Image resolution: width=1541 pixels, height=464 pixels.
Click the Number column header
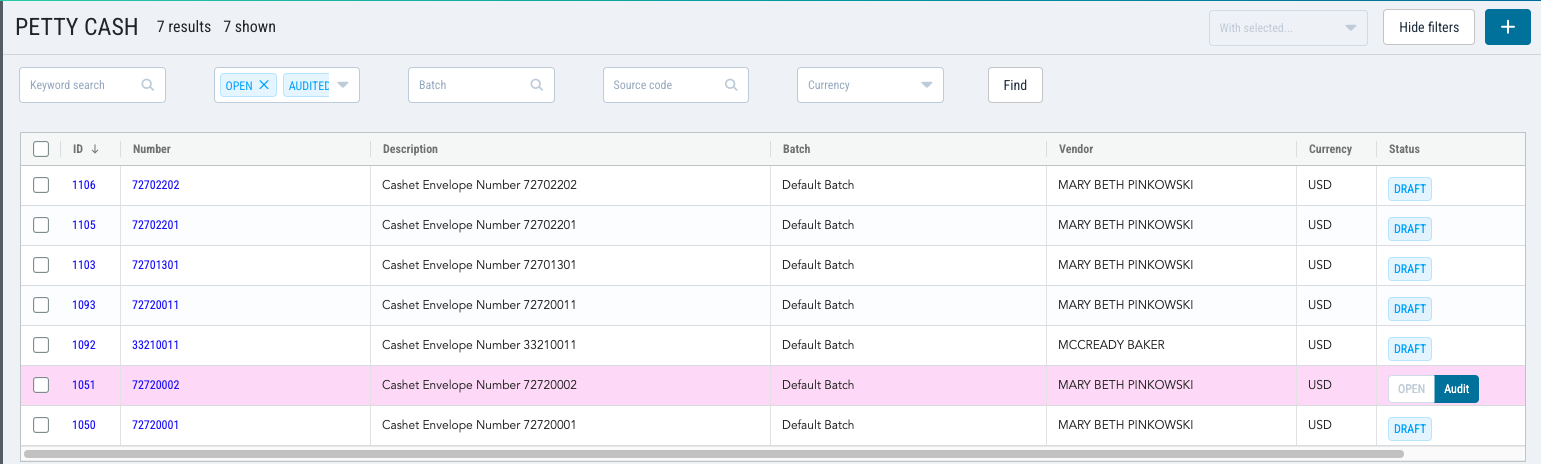click(x=152, y=149)
